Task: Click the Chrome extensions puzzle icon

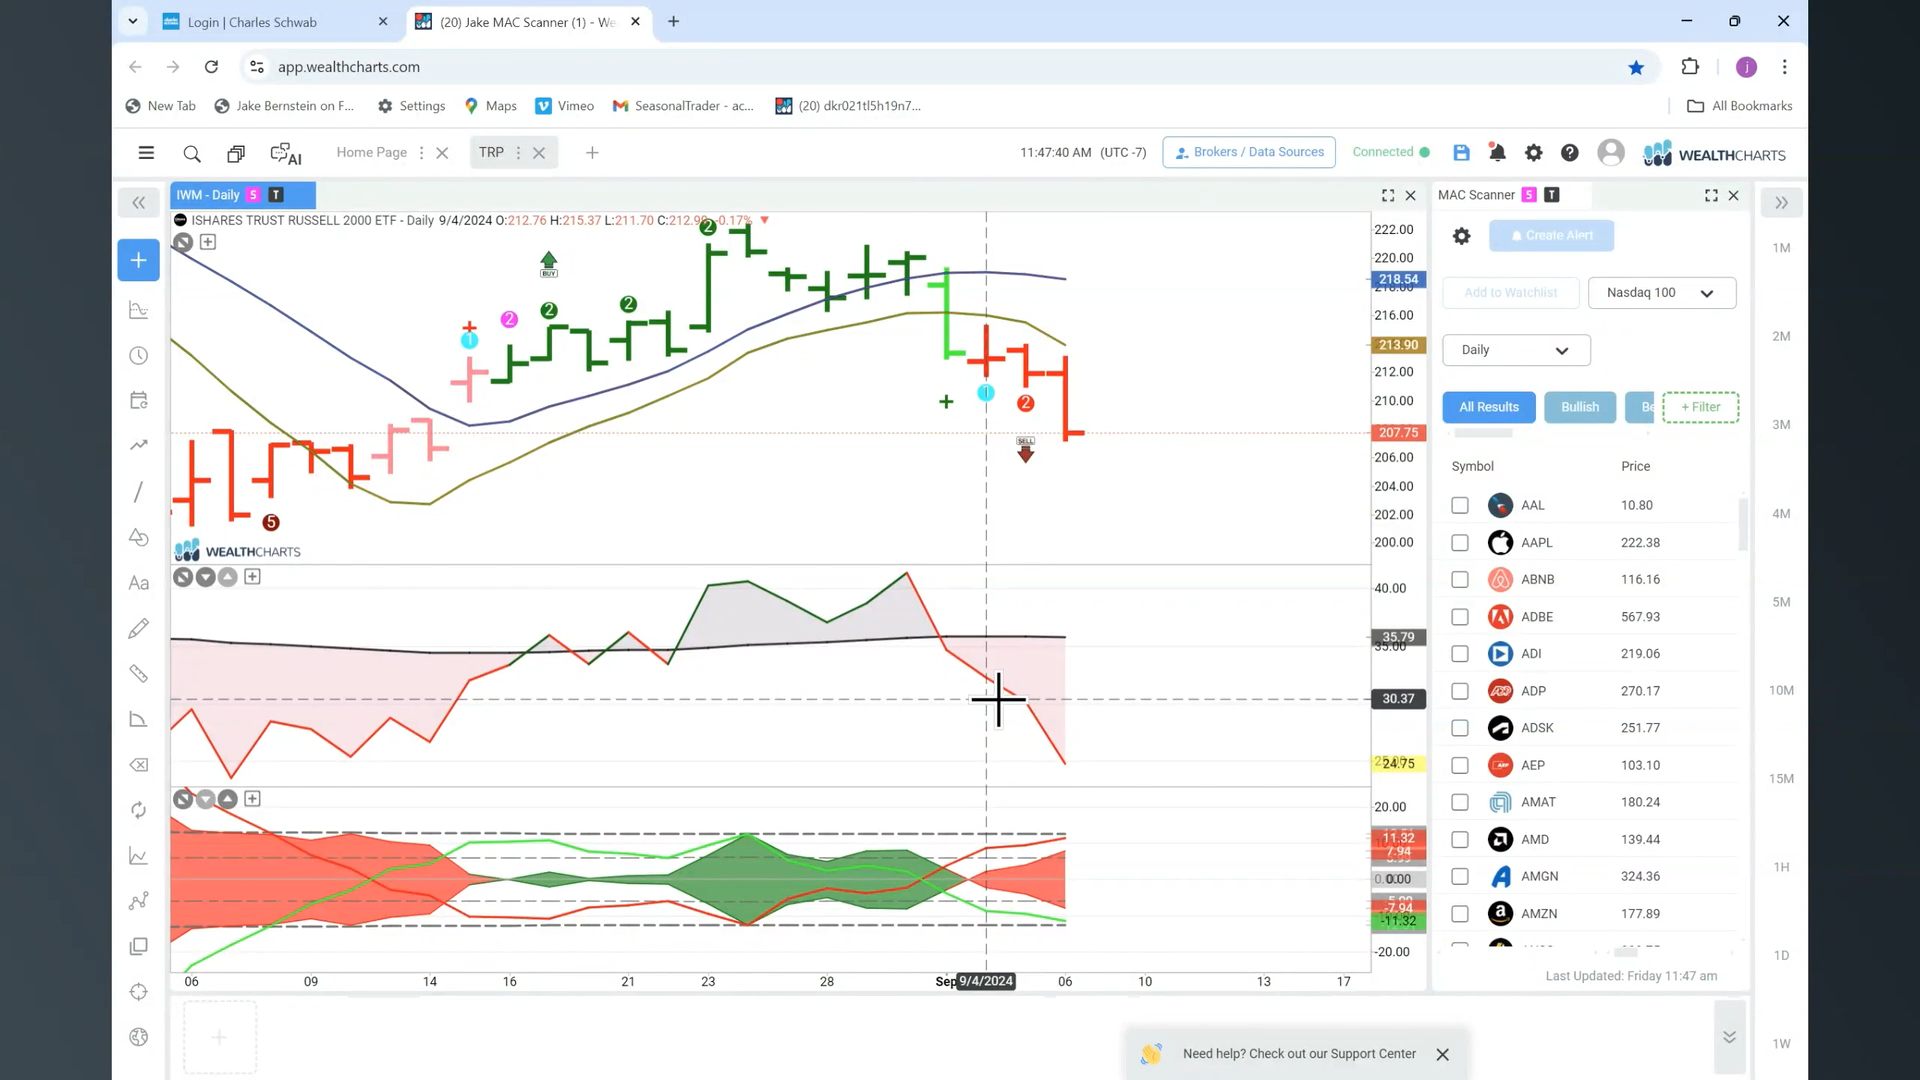Action: [1690, 67]
